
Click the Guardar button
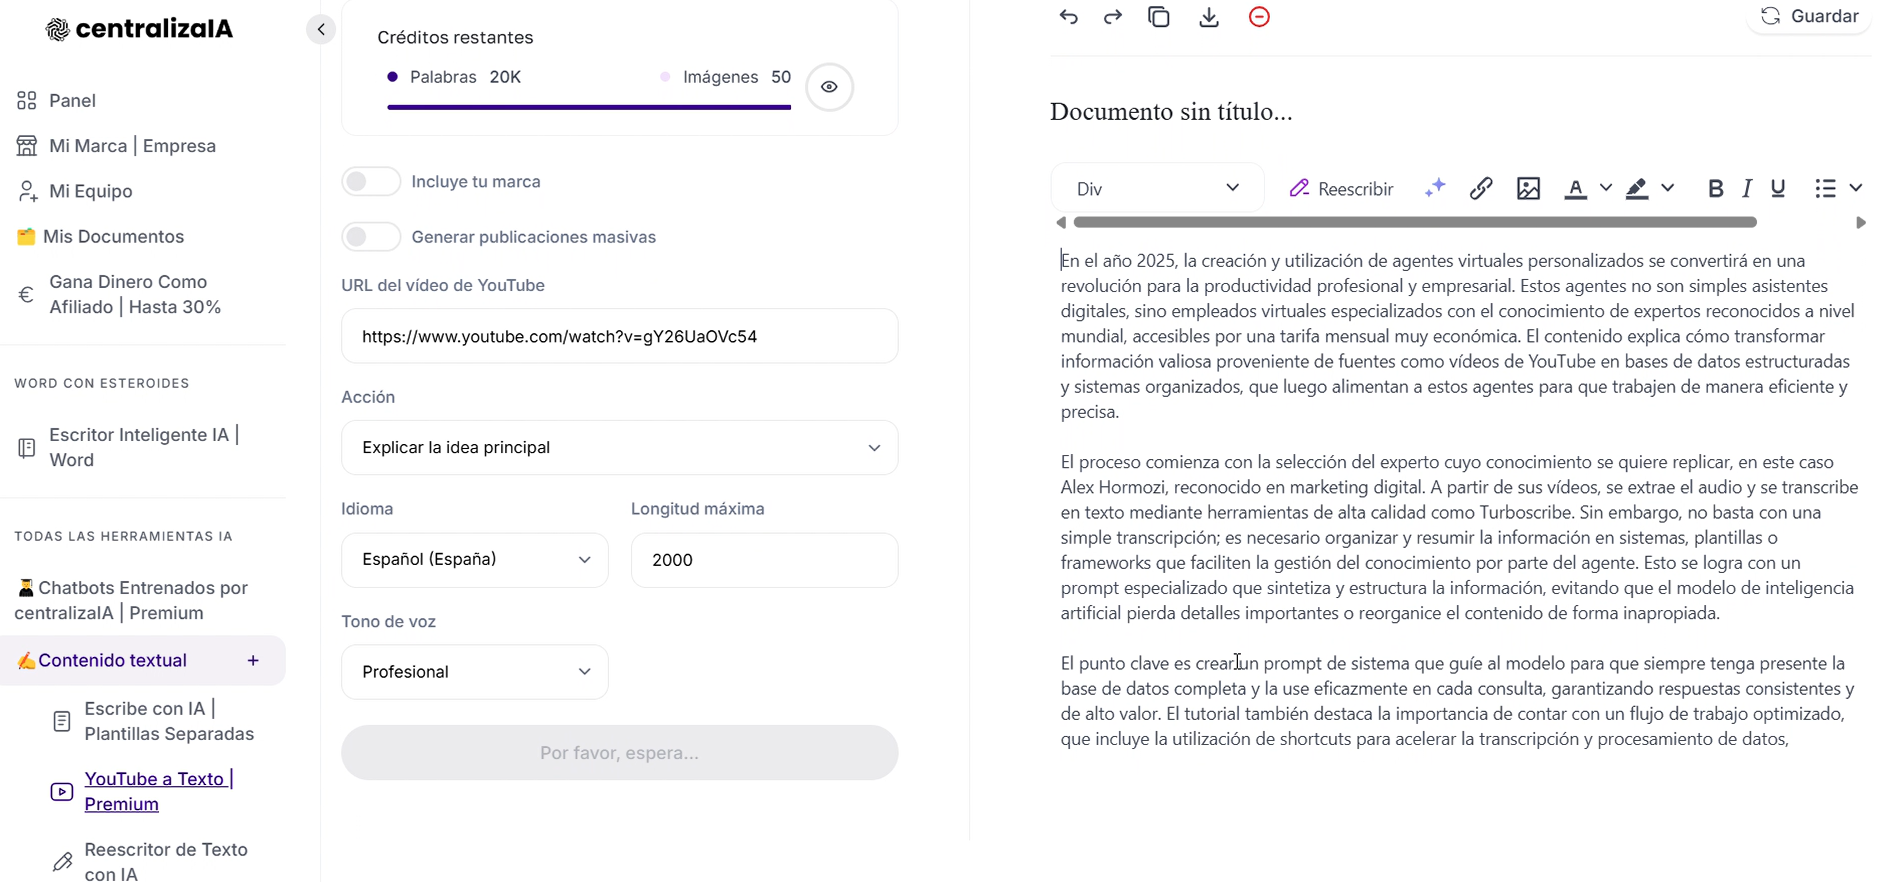(1809, 16)
